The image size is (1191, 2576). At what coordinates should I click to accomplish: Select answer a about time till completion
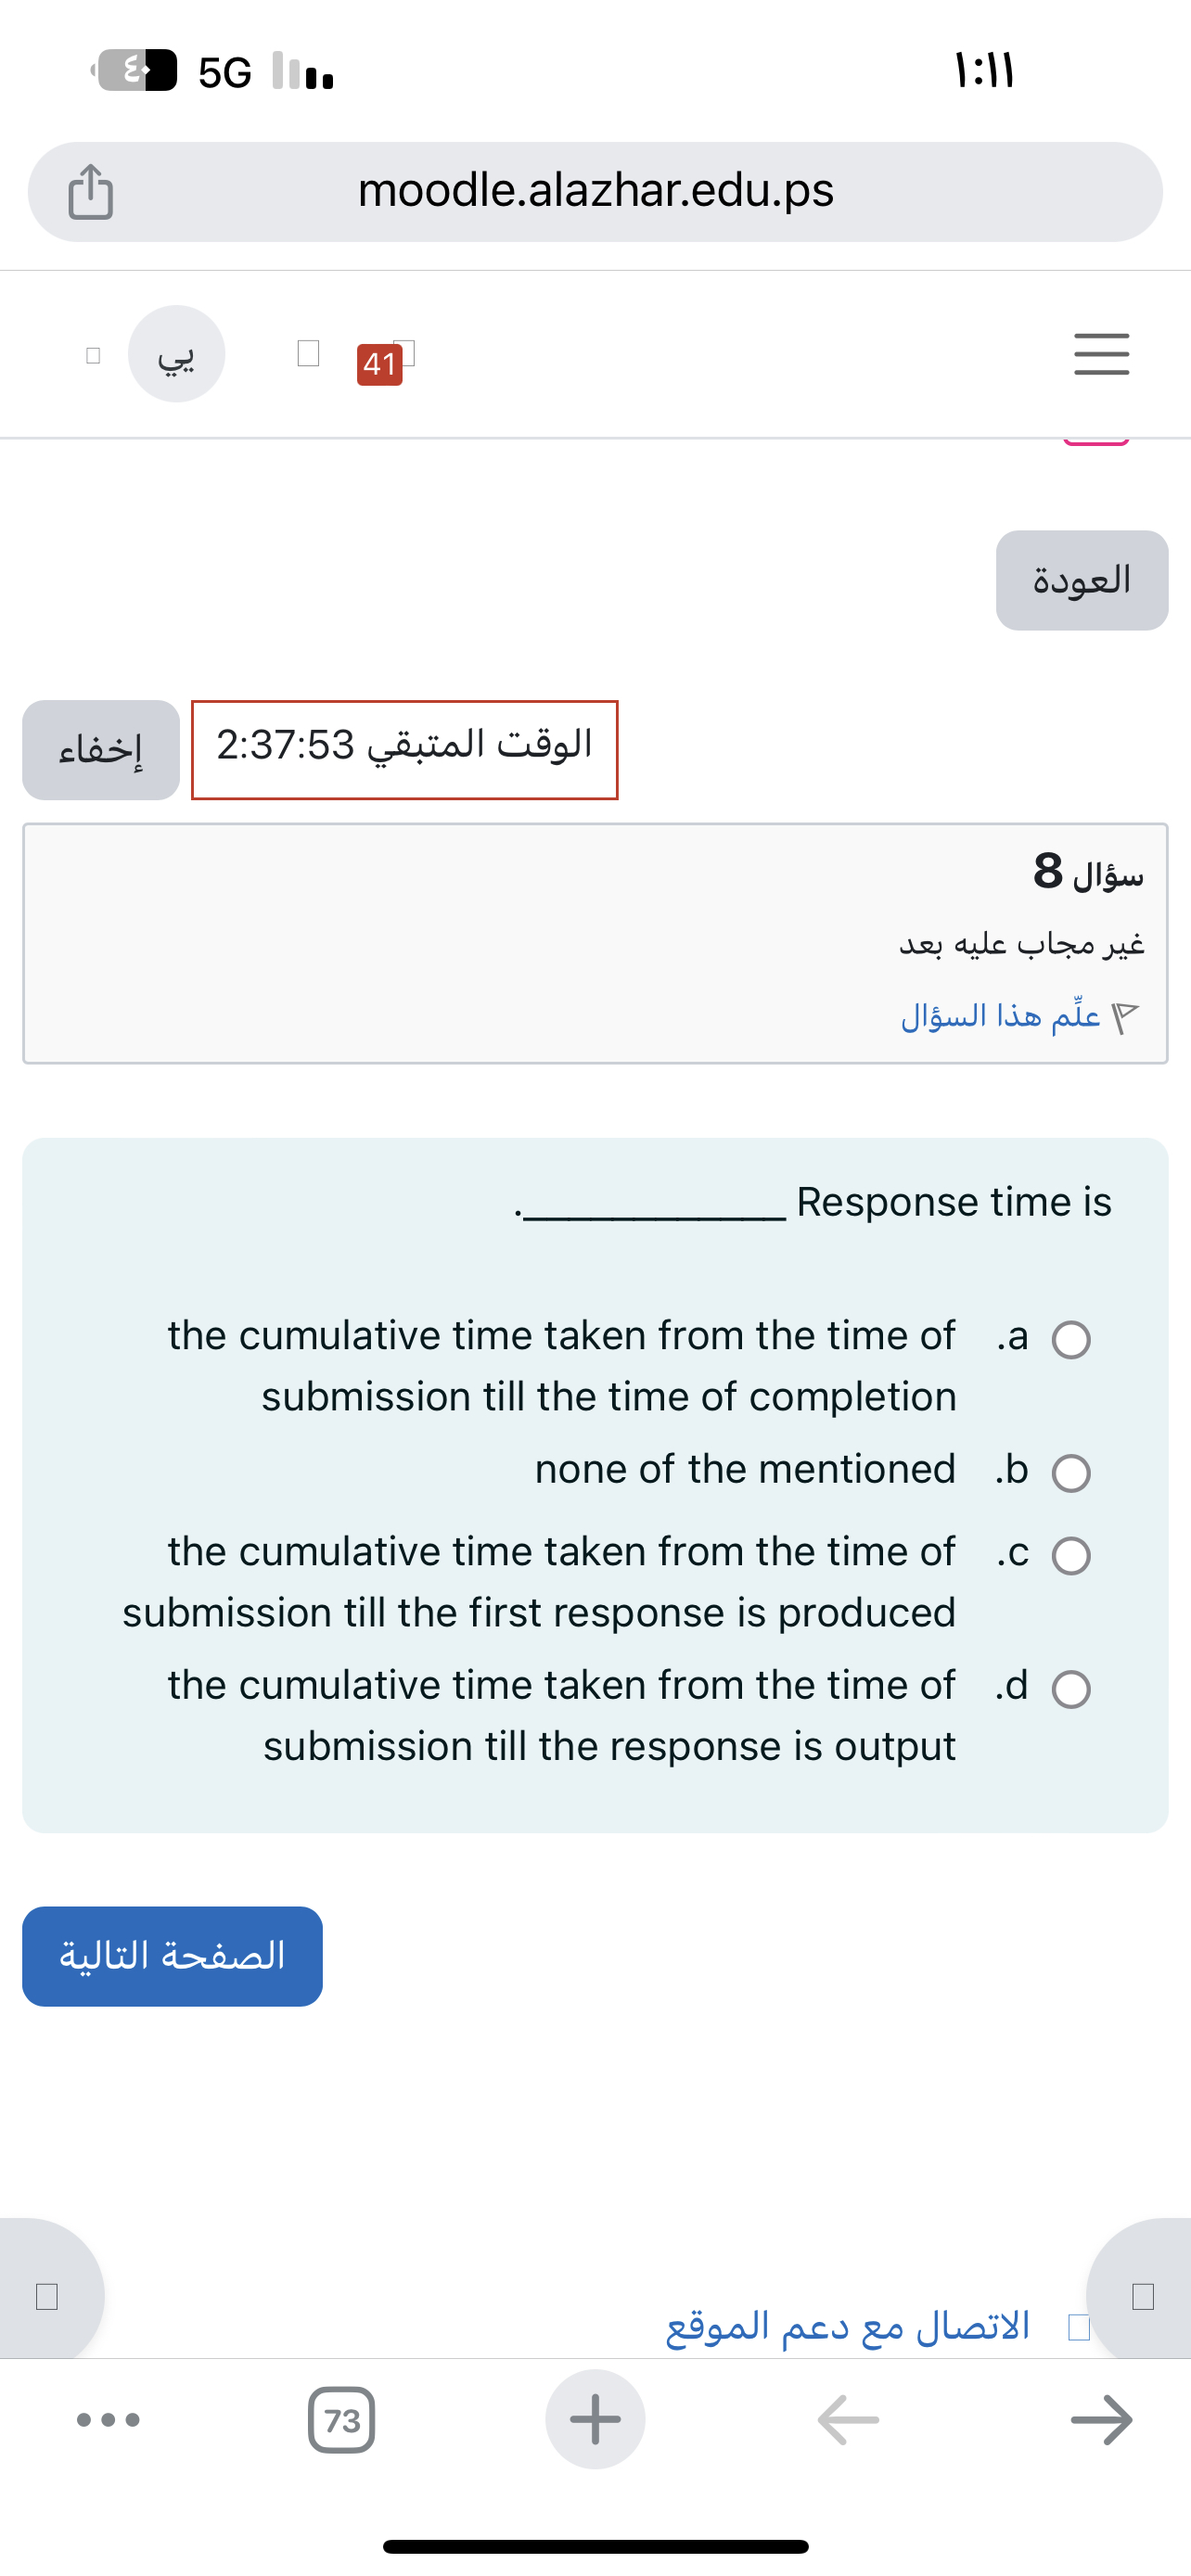tap(1072, 1340)
